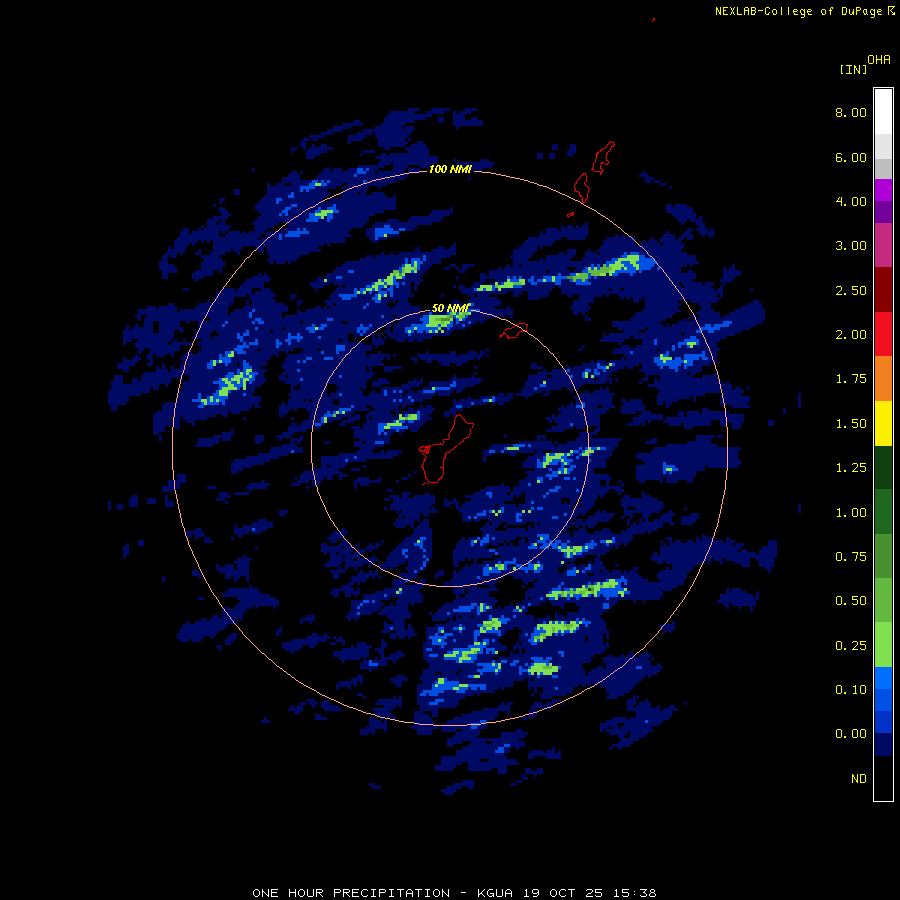The image size is (900, 900).
Task: Click the 0.75 legend value
Action: [851, 557]
